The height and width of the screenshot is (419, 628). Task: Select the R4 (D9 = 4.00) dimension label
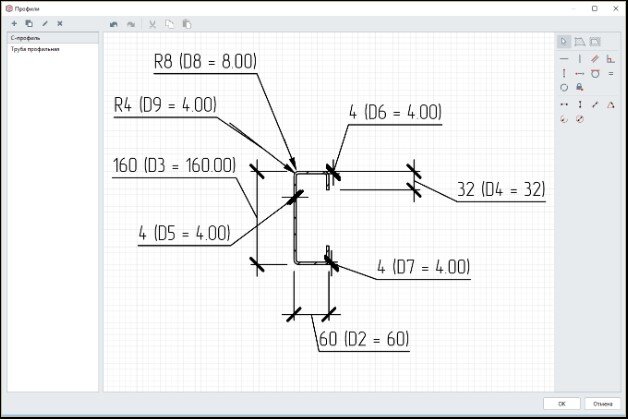tap(165, 105)
